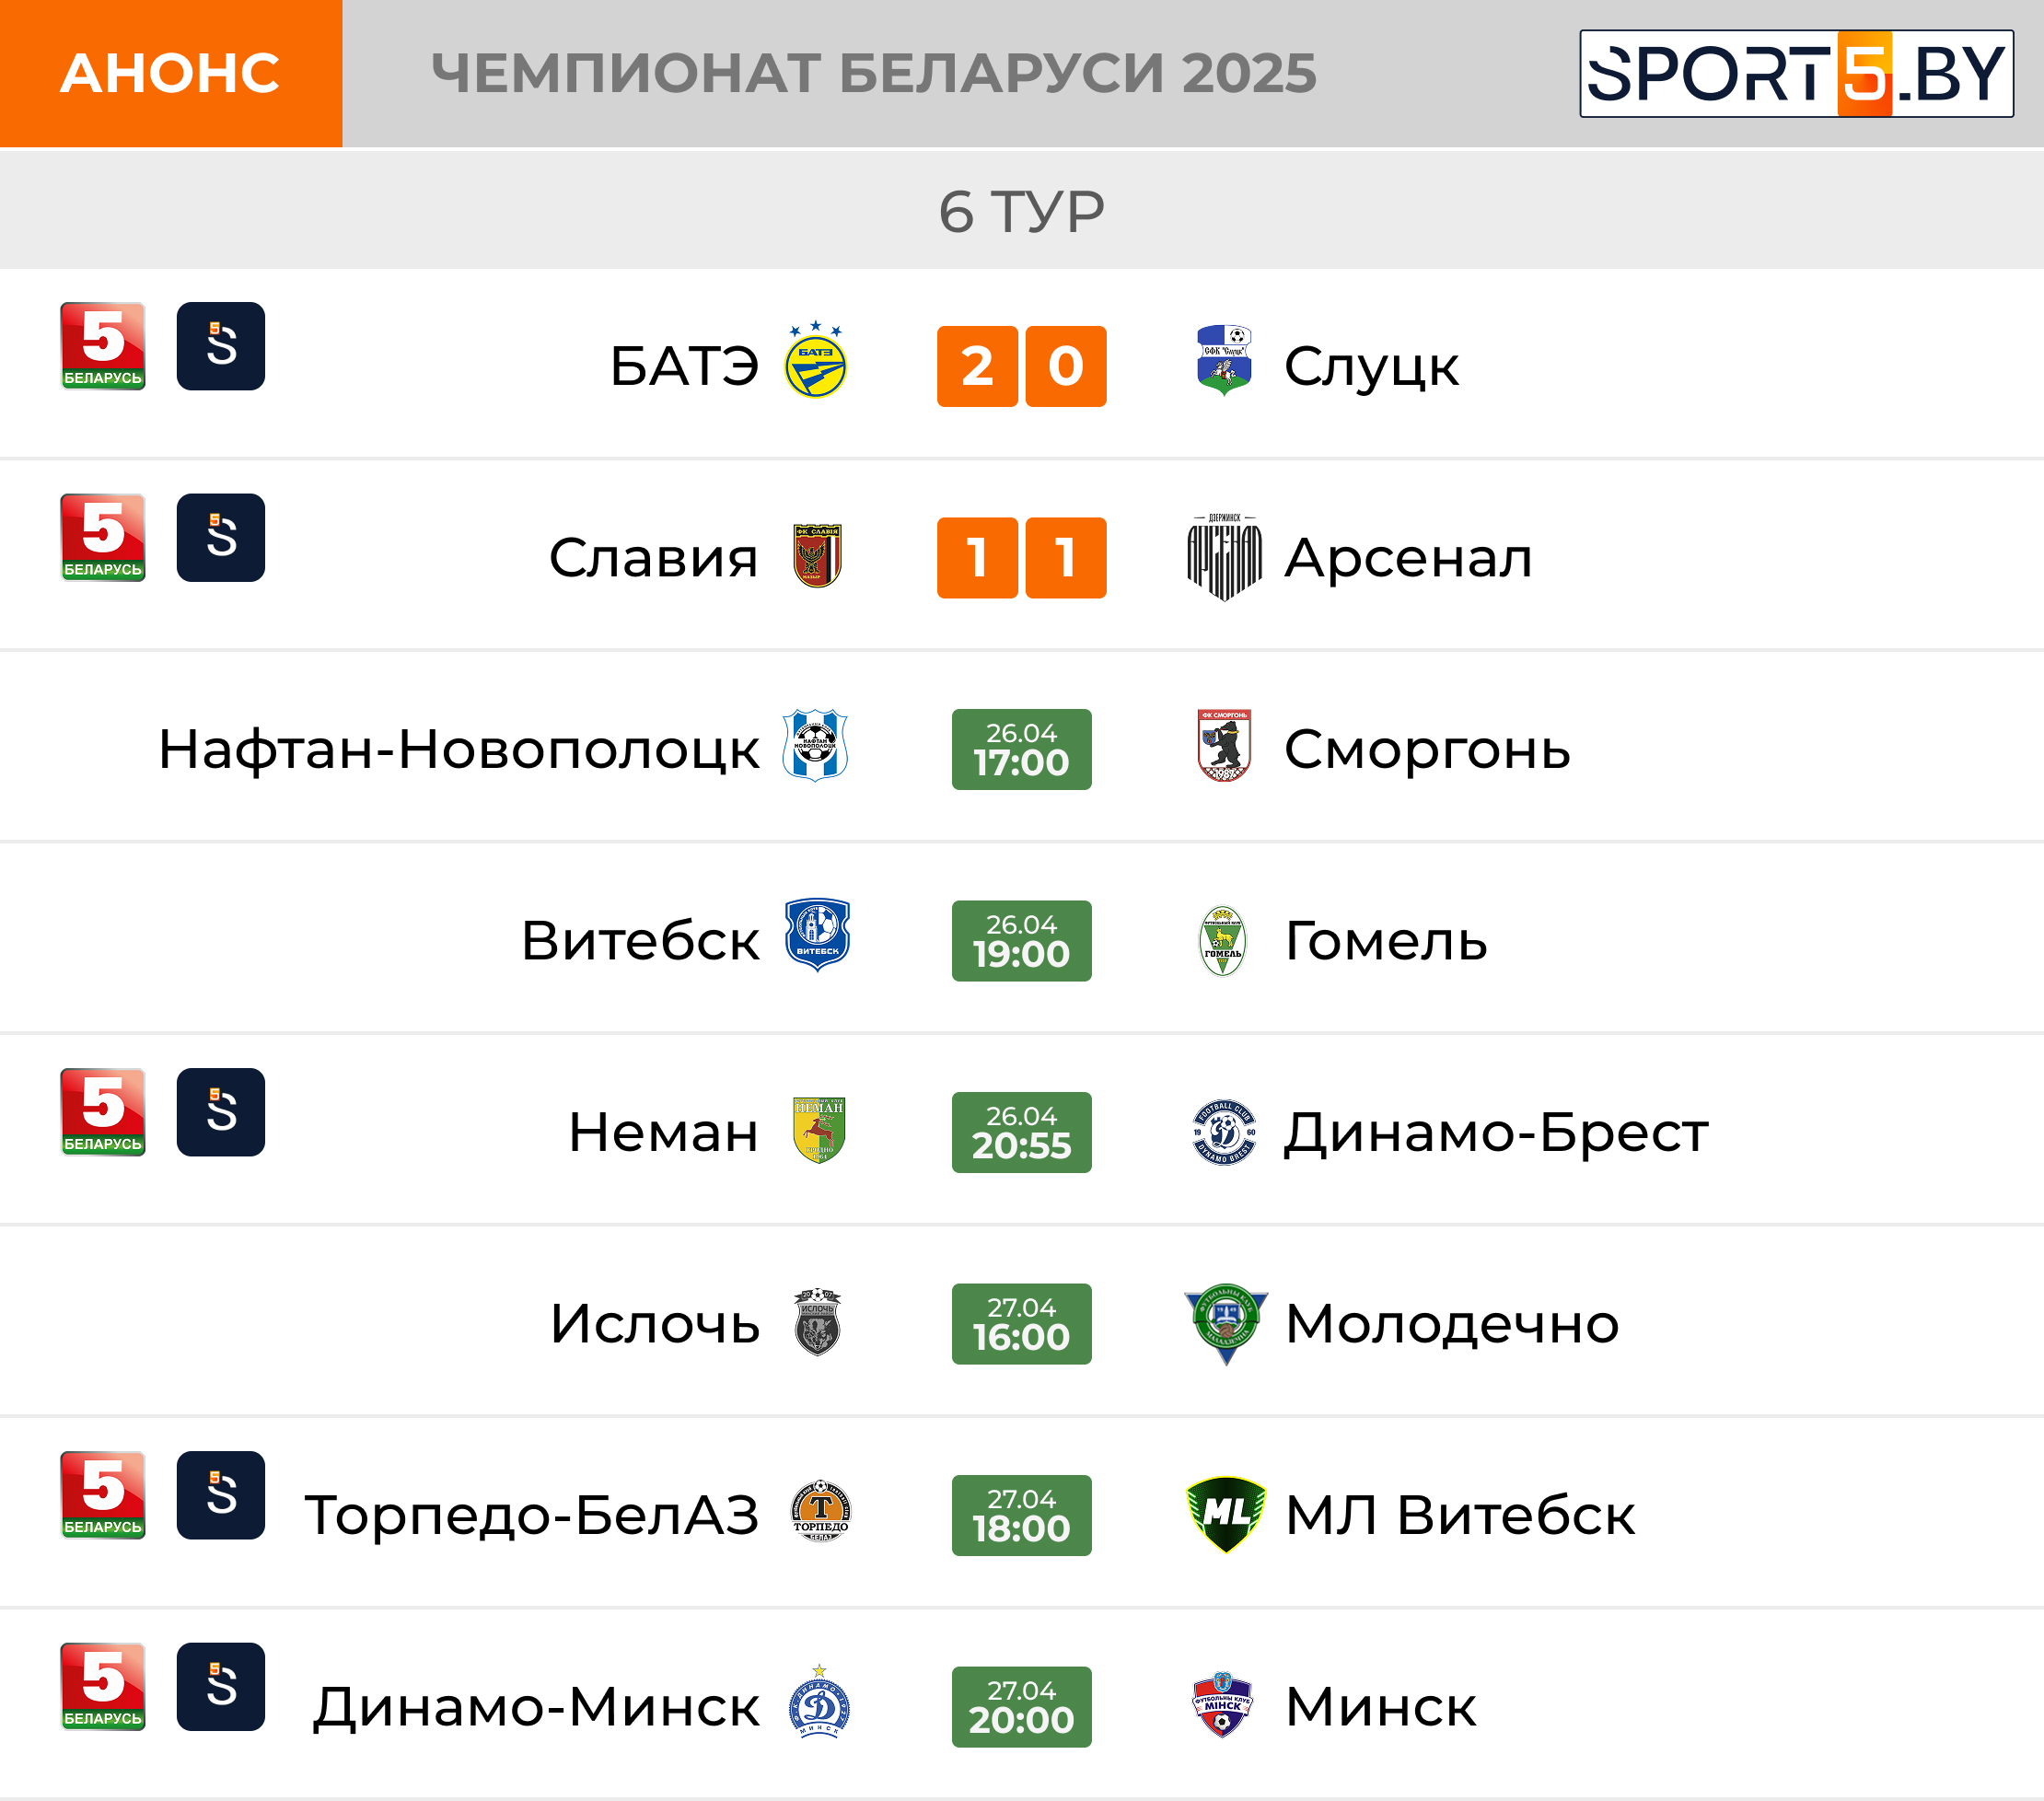
Task: Click the BATE club crest
Action: pyautogui.click(x=815, y=360)
